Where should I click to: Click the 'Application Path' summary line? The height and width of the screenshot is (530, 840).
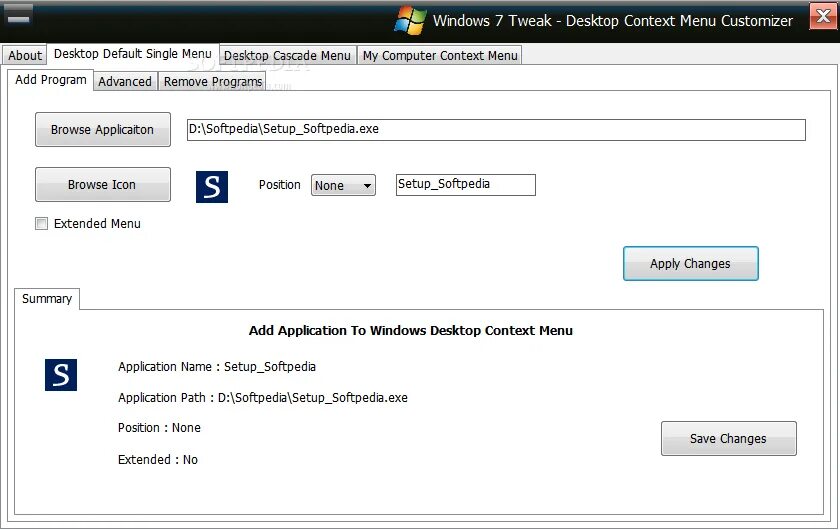(x=263, y=398)
